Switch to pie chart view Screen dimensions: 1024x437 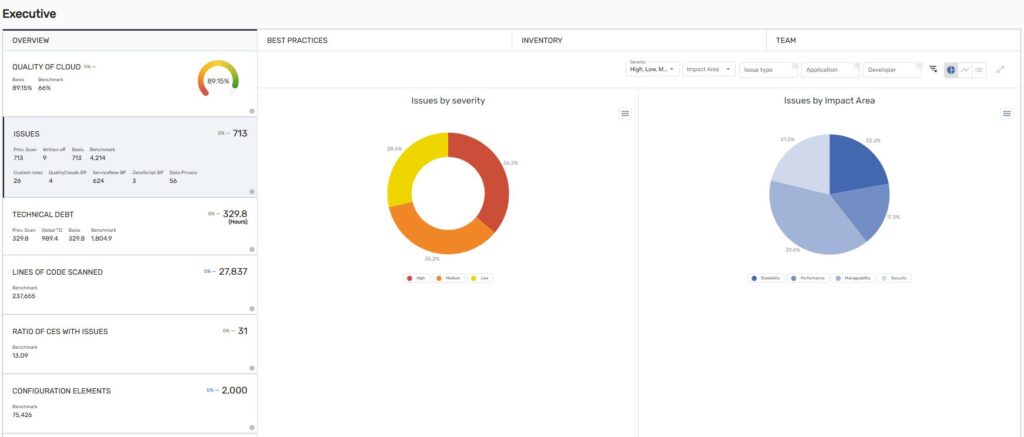[x=950, y=69]
